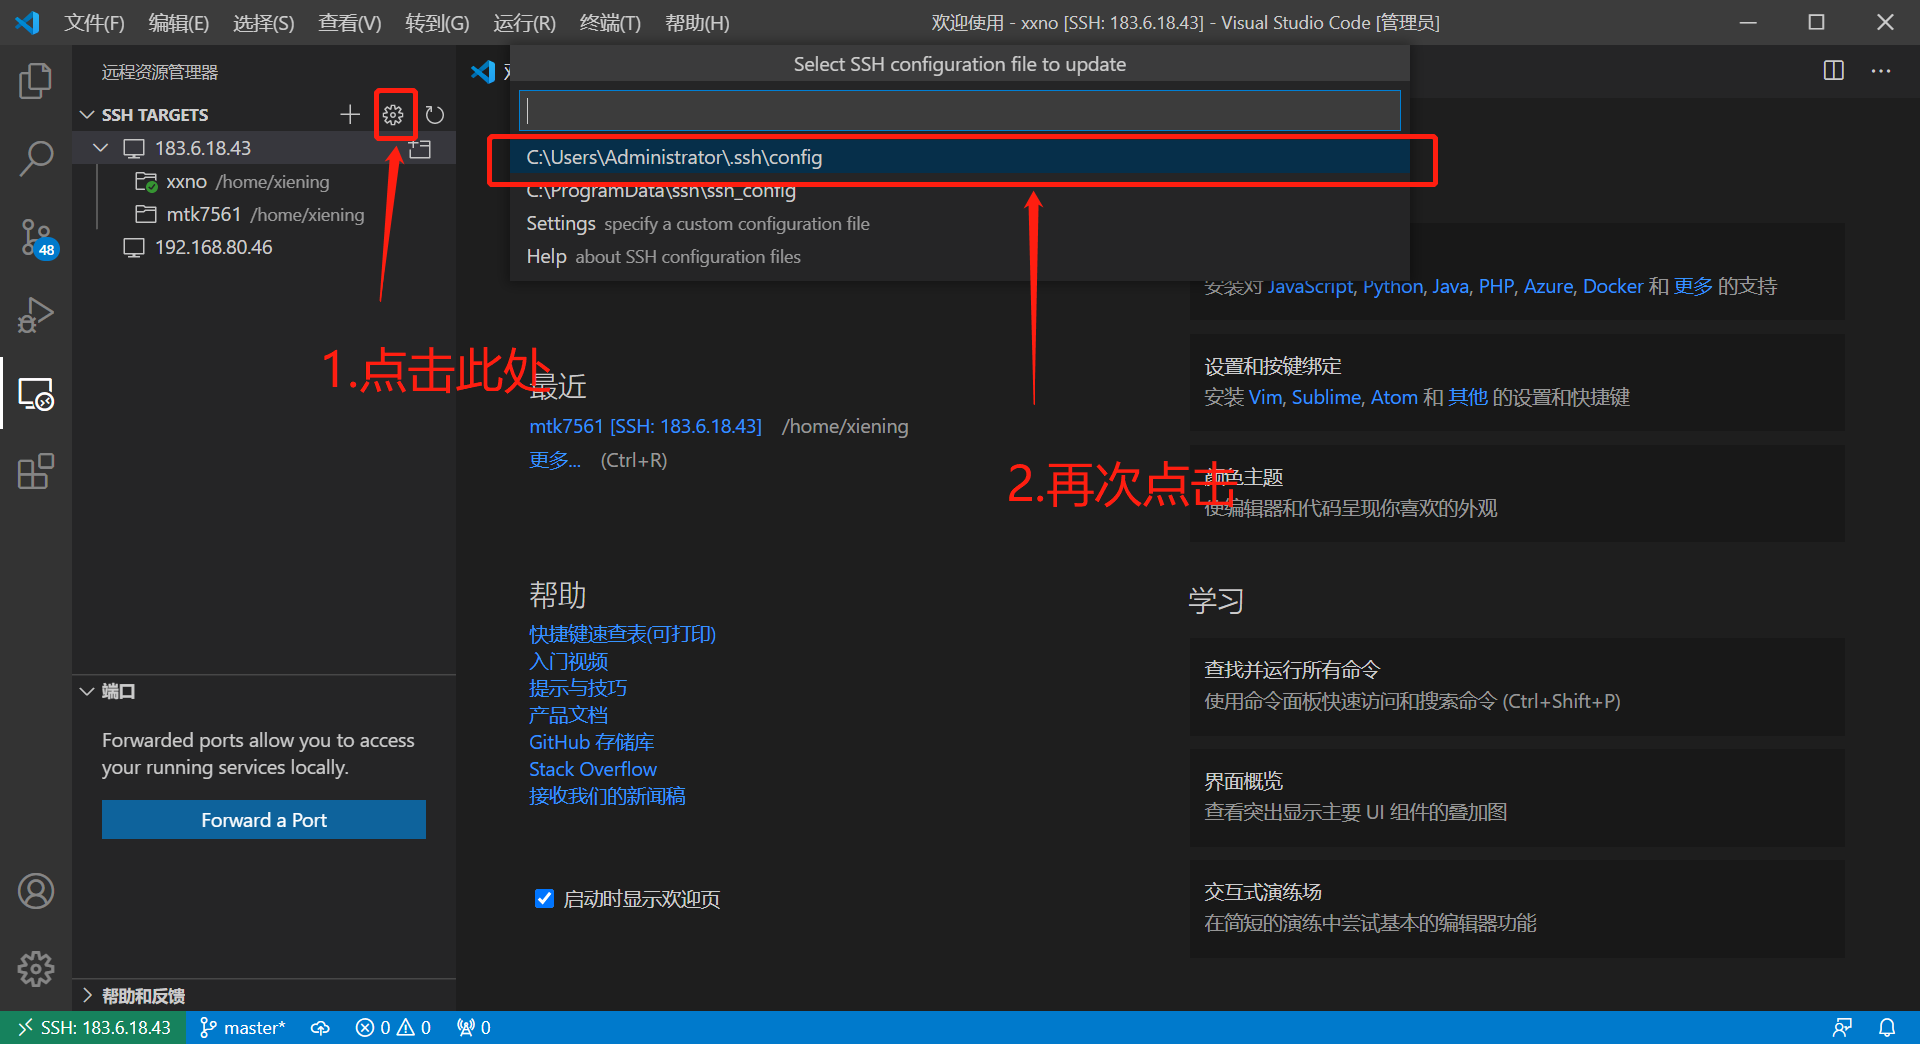Collapse the SSH TARGETS section

pyautogui.click(x=87, y=115)
